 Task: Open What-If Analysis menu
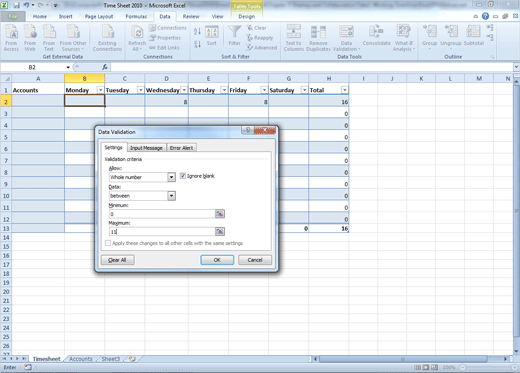pos(404,38)
